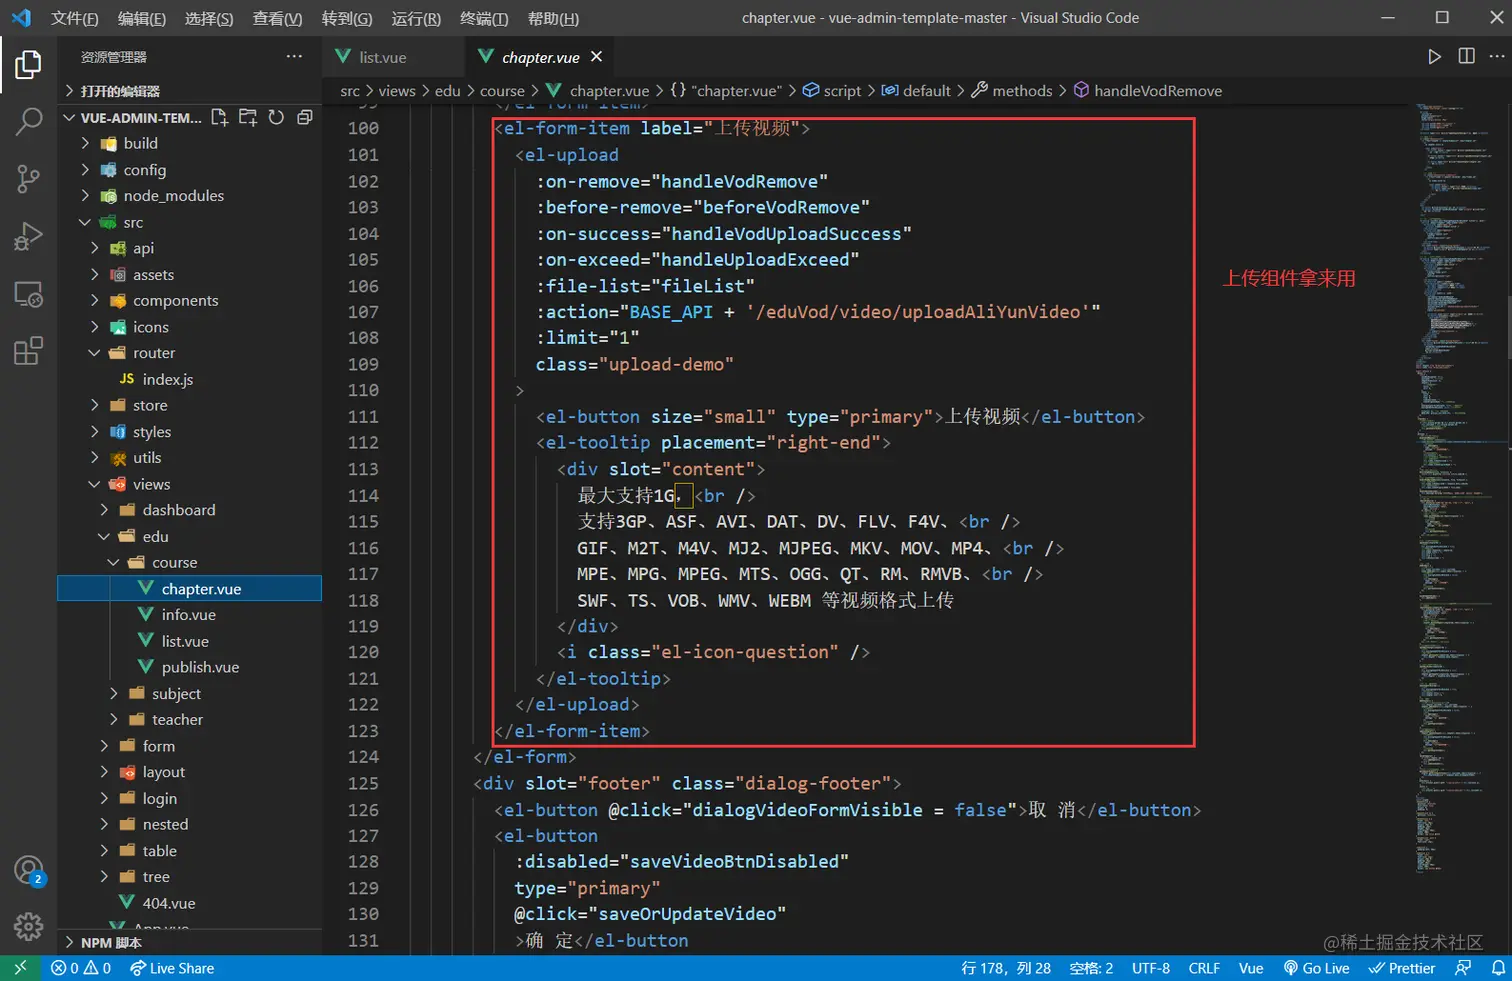This screenshot has height=981, width=1512.
Task: Expand the build folder
Action: pyautogui.click(x=190, y=143)
